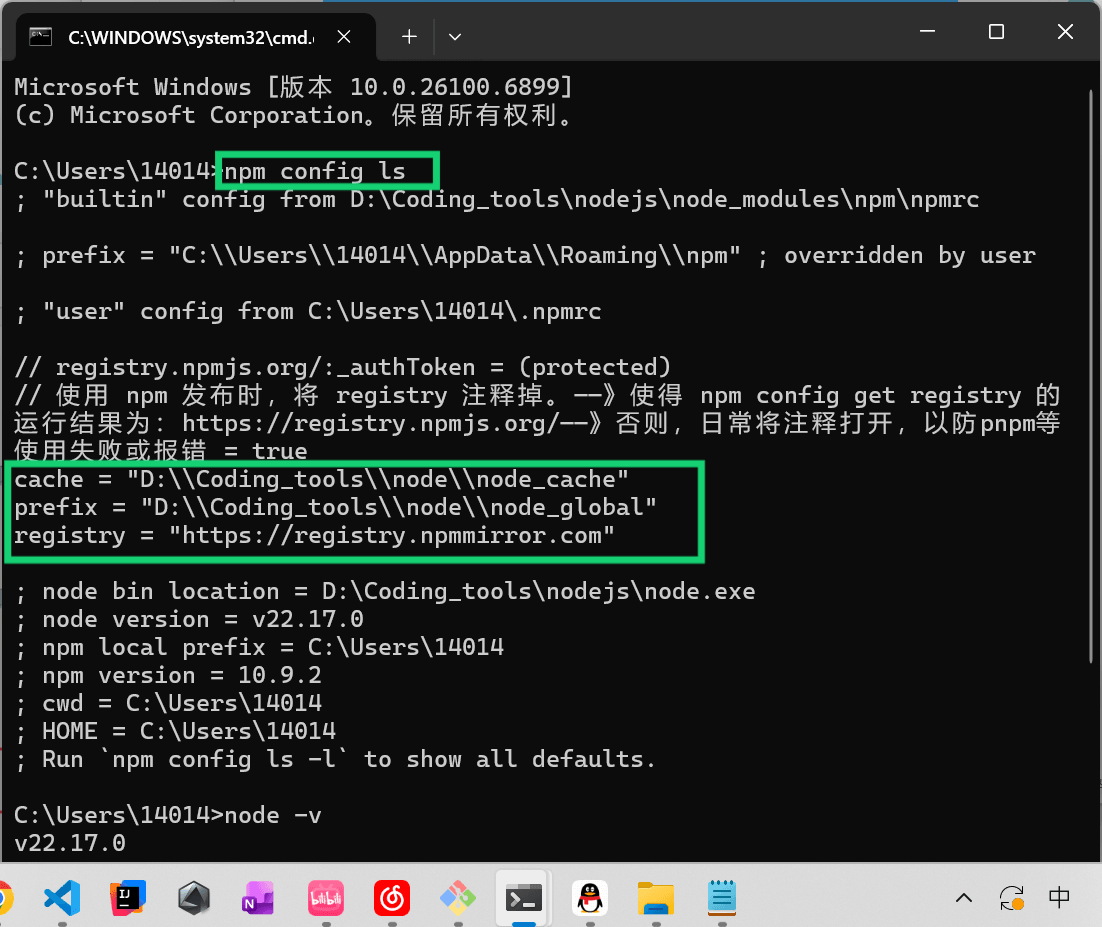Screen dimensions: 1102x927
Task: Open File Explorer from the taskbar
Action: point(655,898)
